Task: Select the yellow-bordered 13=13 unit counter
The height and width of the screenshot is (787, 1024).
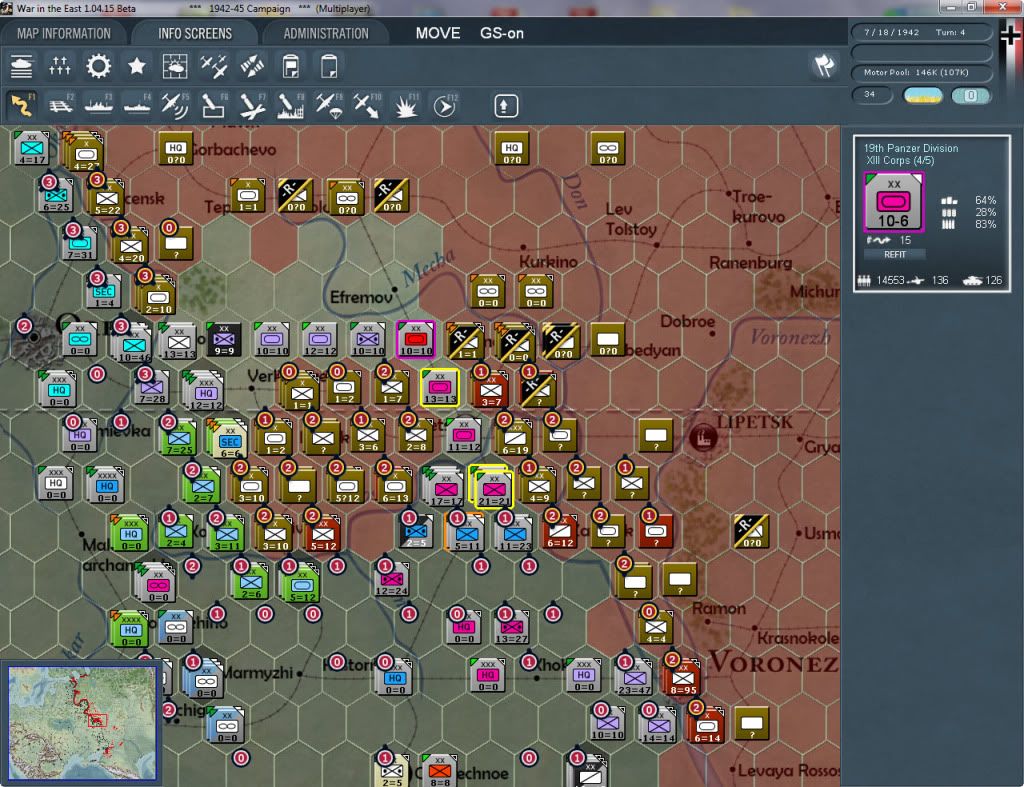Action: pos(440,387)
